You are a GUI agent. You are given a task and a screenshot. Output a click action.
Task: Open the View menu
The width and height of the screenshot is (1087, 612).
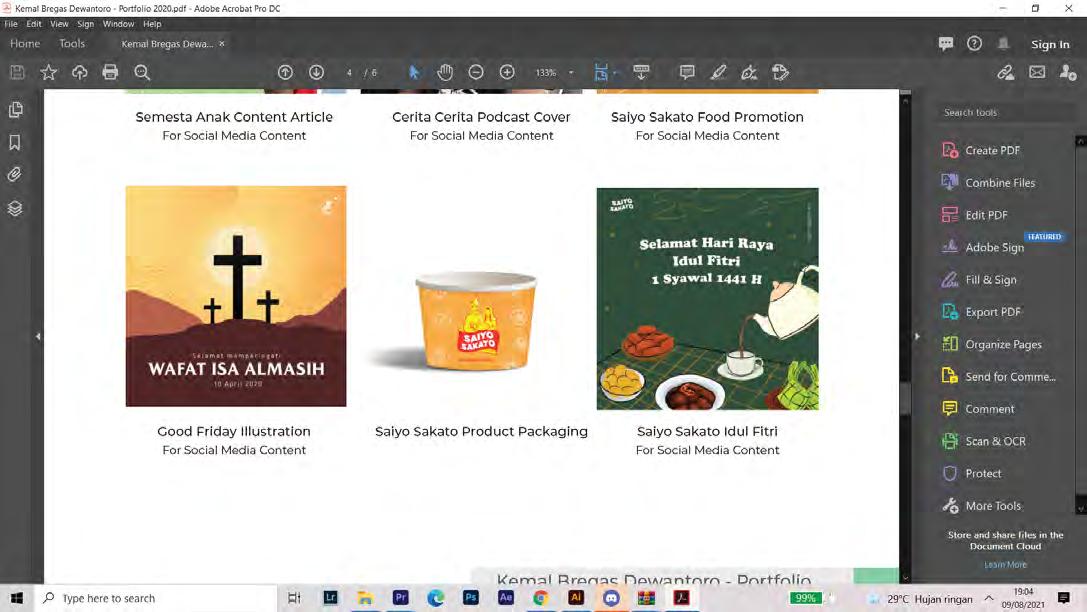59,24
